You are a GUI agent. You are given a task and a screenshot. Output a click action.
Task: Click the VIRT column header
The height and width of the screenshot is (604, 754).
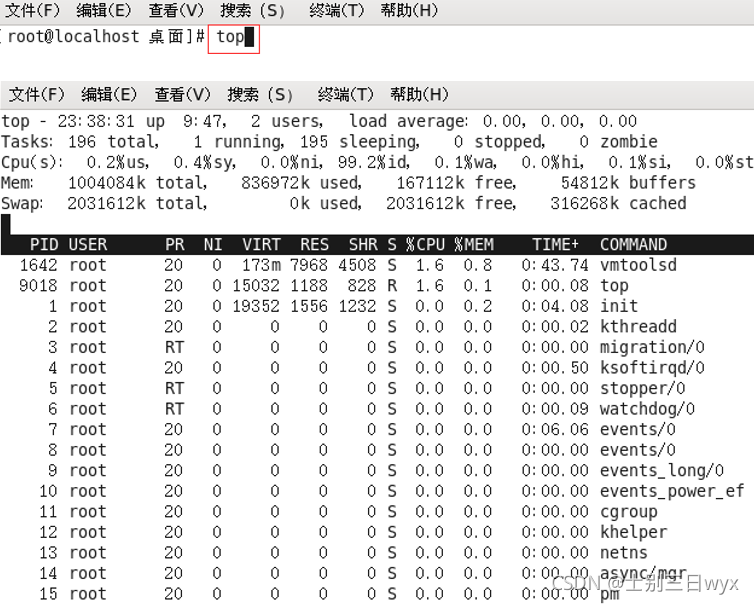[261, 245]
